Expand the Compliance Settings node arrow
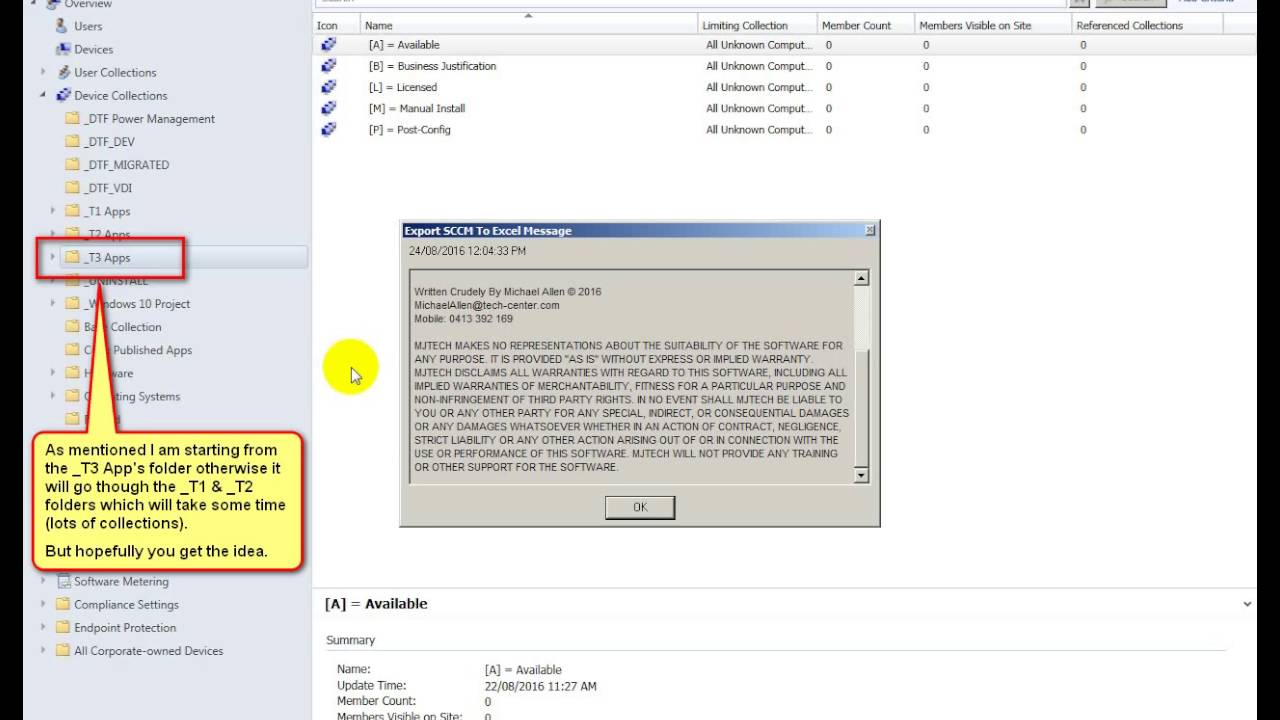Viewport: 1280px width, 720px height. point(43,604)
